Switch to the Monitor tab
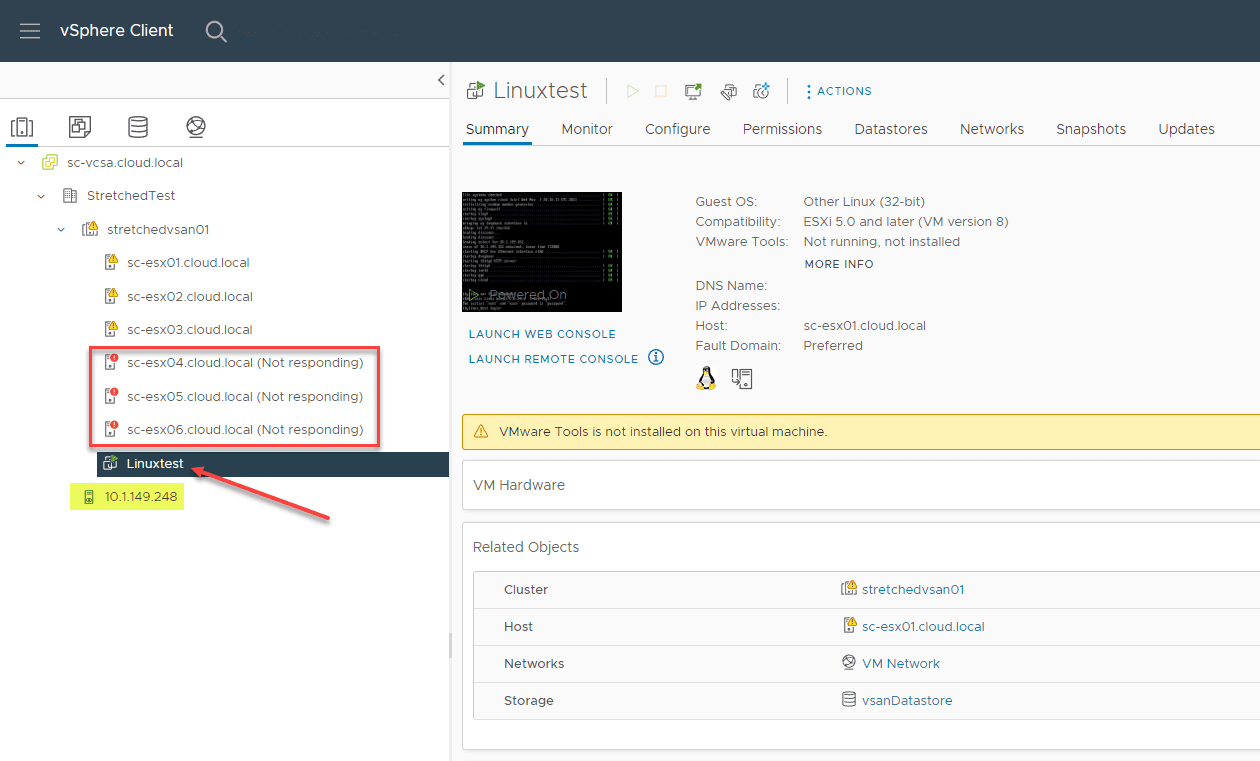The height and width of the screenshot is (761, 1260). click(587, 129)
